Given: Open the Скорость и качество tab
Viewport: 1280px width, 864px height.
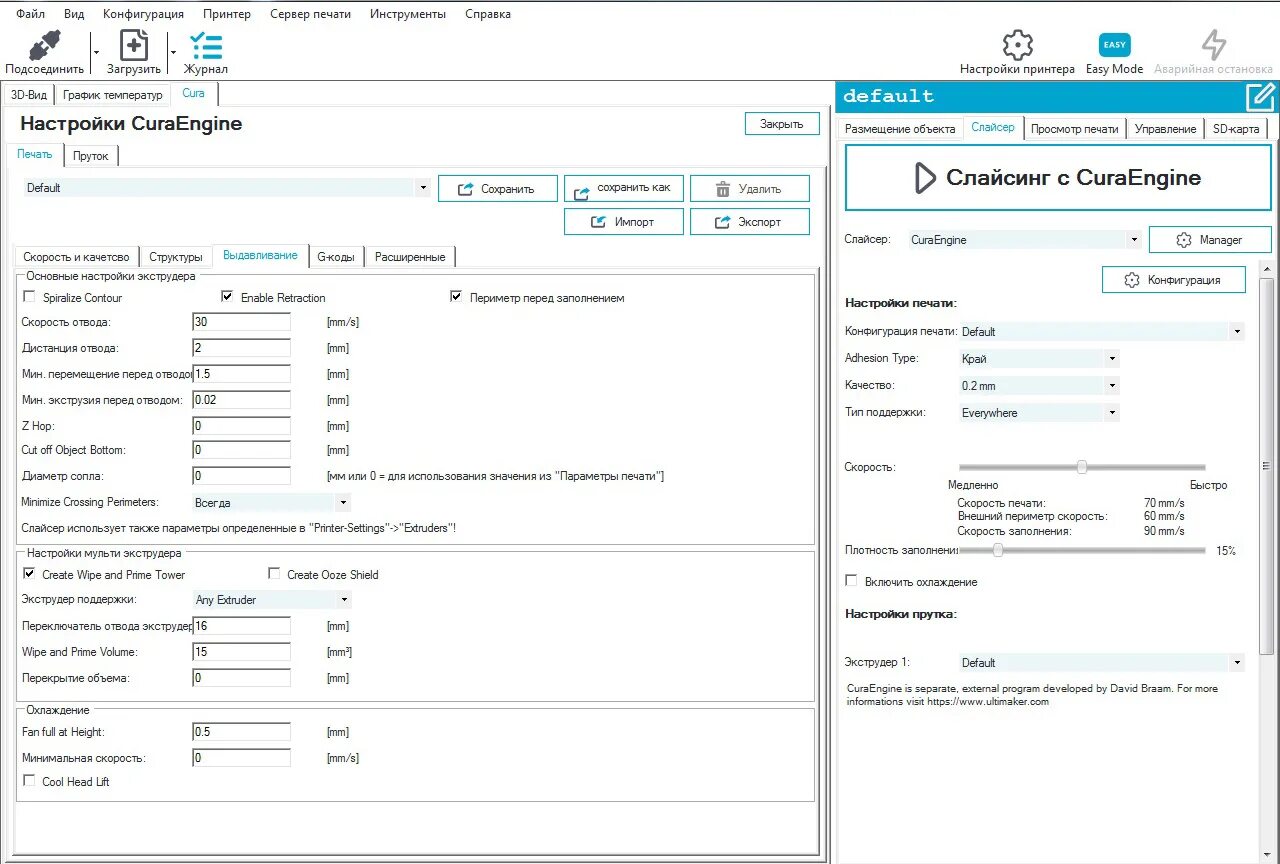Looking at the screenshot, I should (x=76, y=257).
